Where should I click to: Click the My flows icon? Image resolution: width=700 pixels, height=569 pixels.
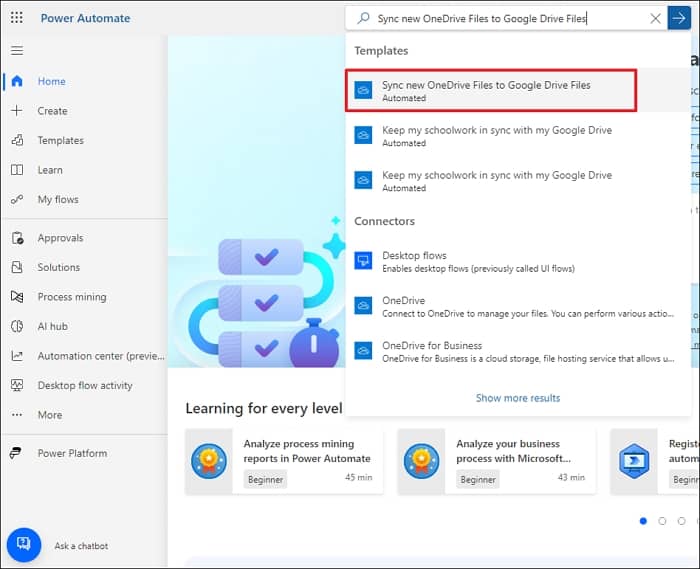[17, 199]
